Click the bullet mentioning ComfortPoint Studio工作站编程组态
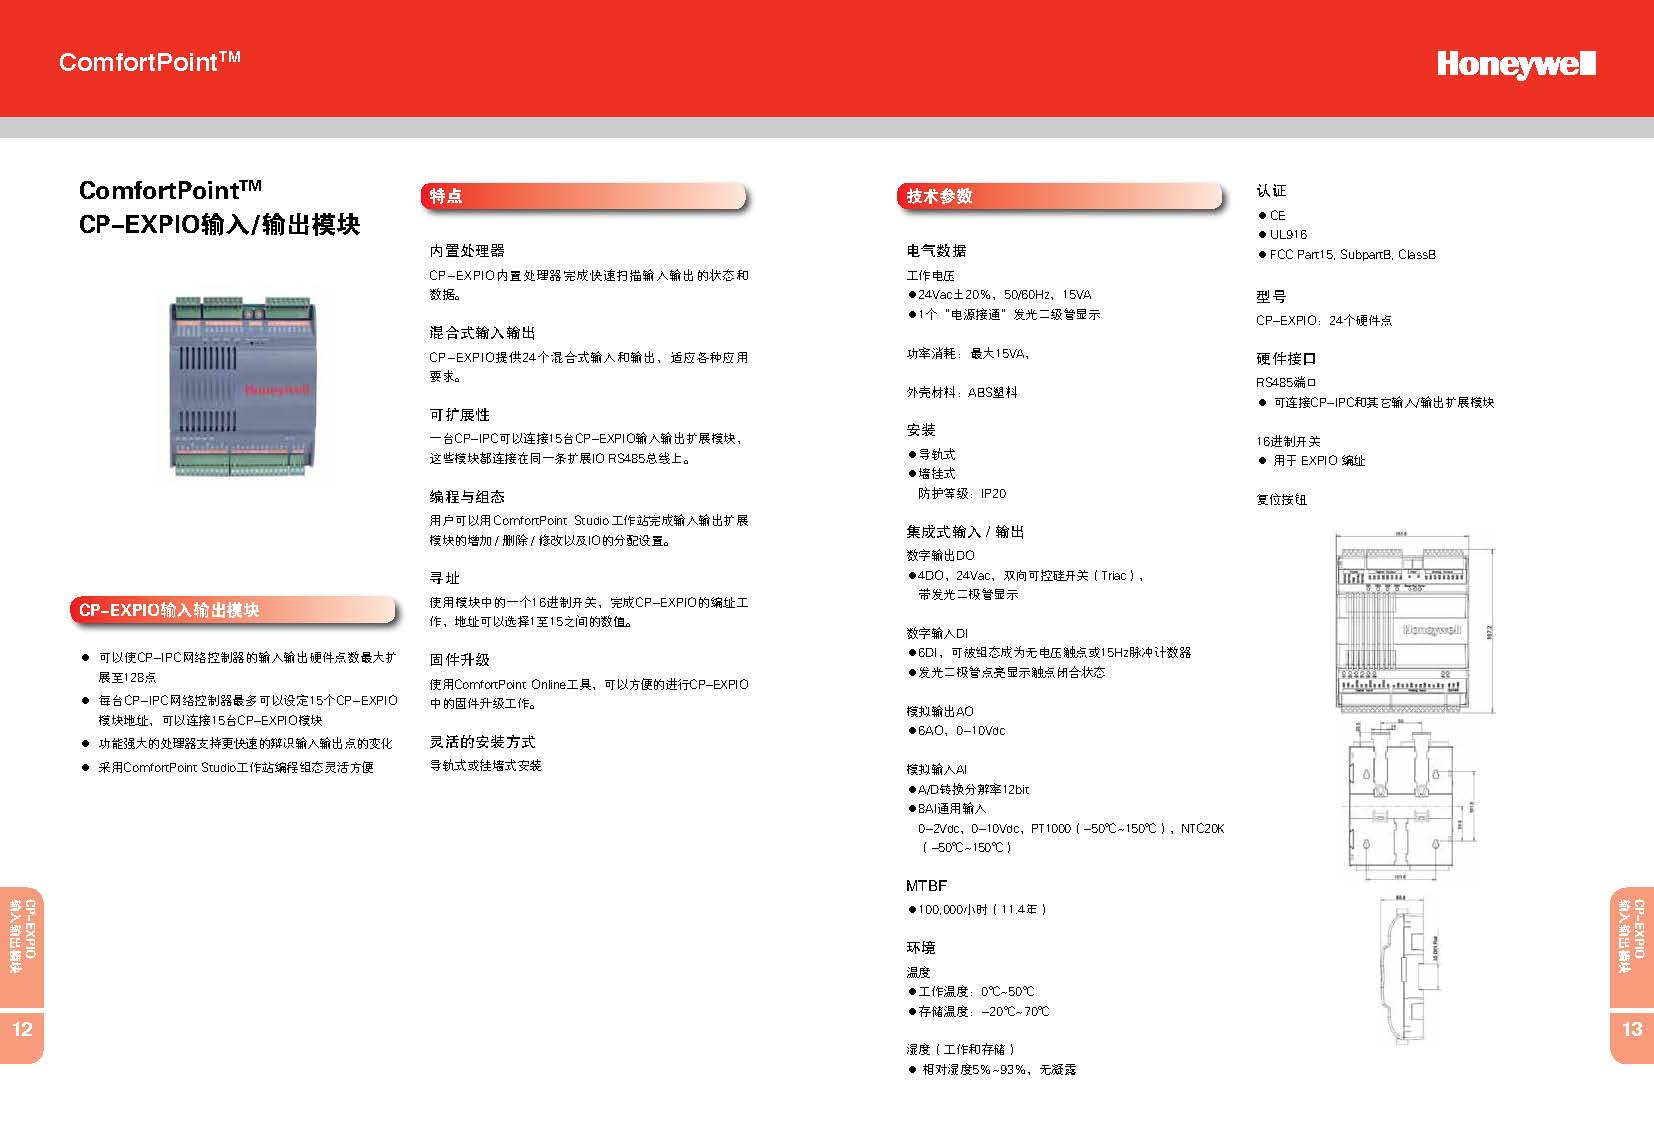 227,768
